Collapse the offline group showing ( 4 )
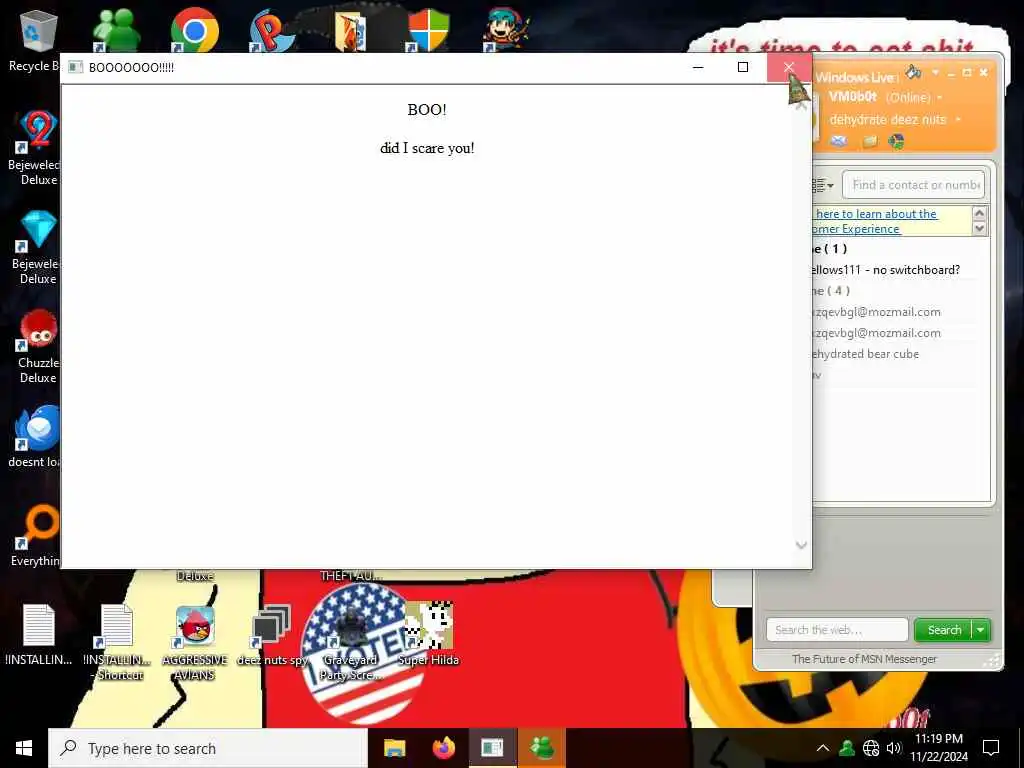Screen dimensions: 1024x768 [x=831, y=291]
